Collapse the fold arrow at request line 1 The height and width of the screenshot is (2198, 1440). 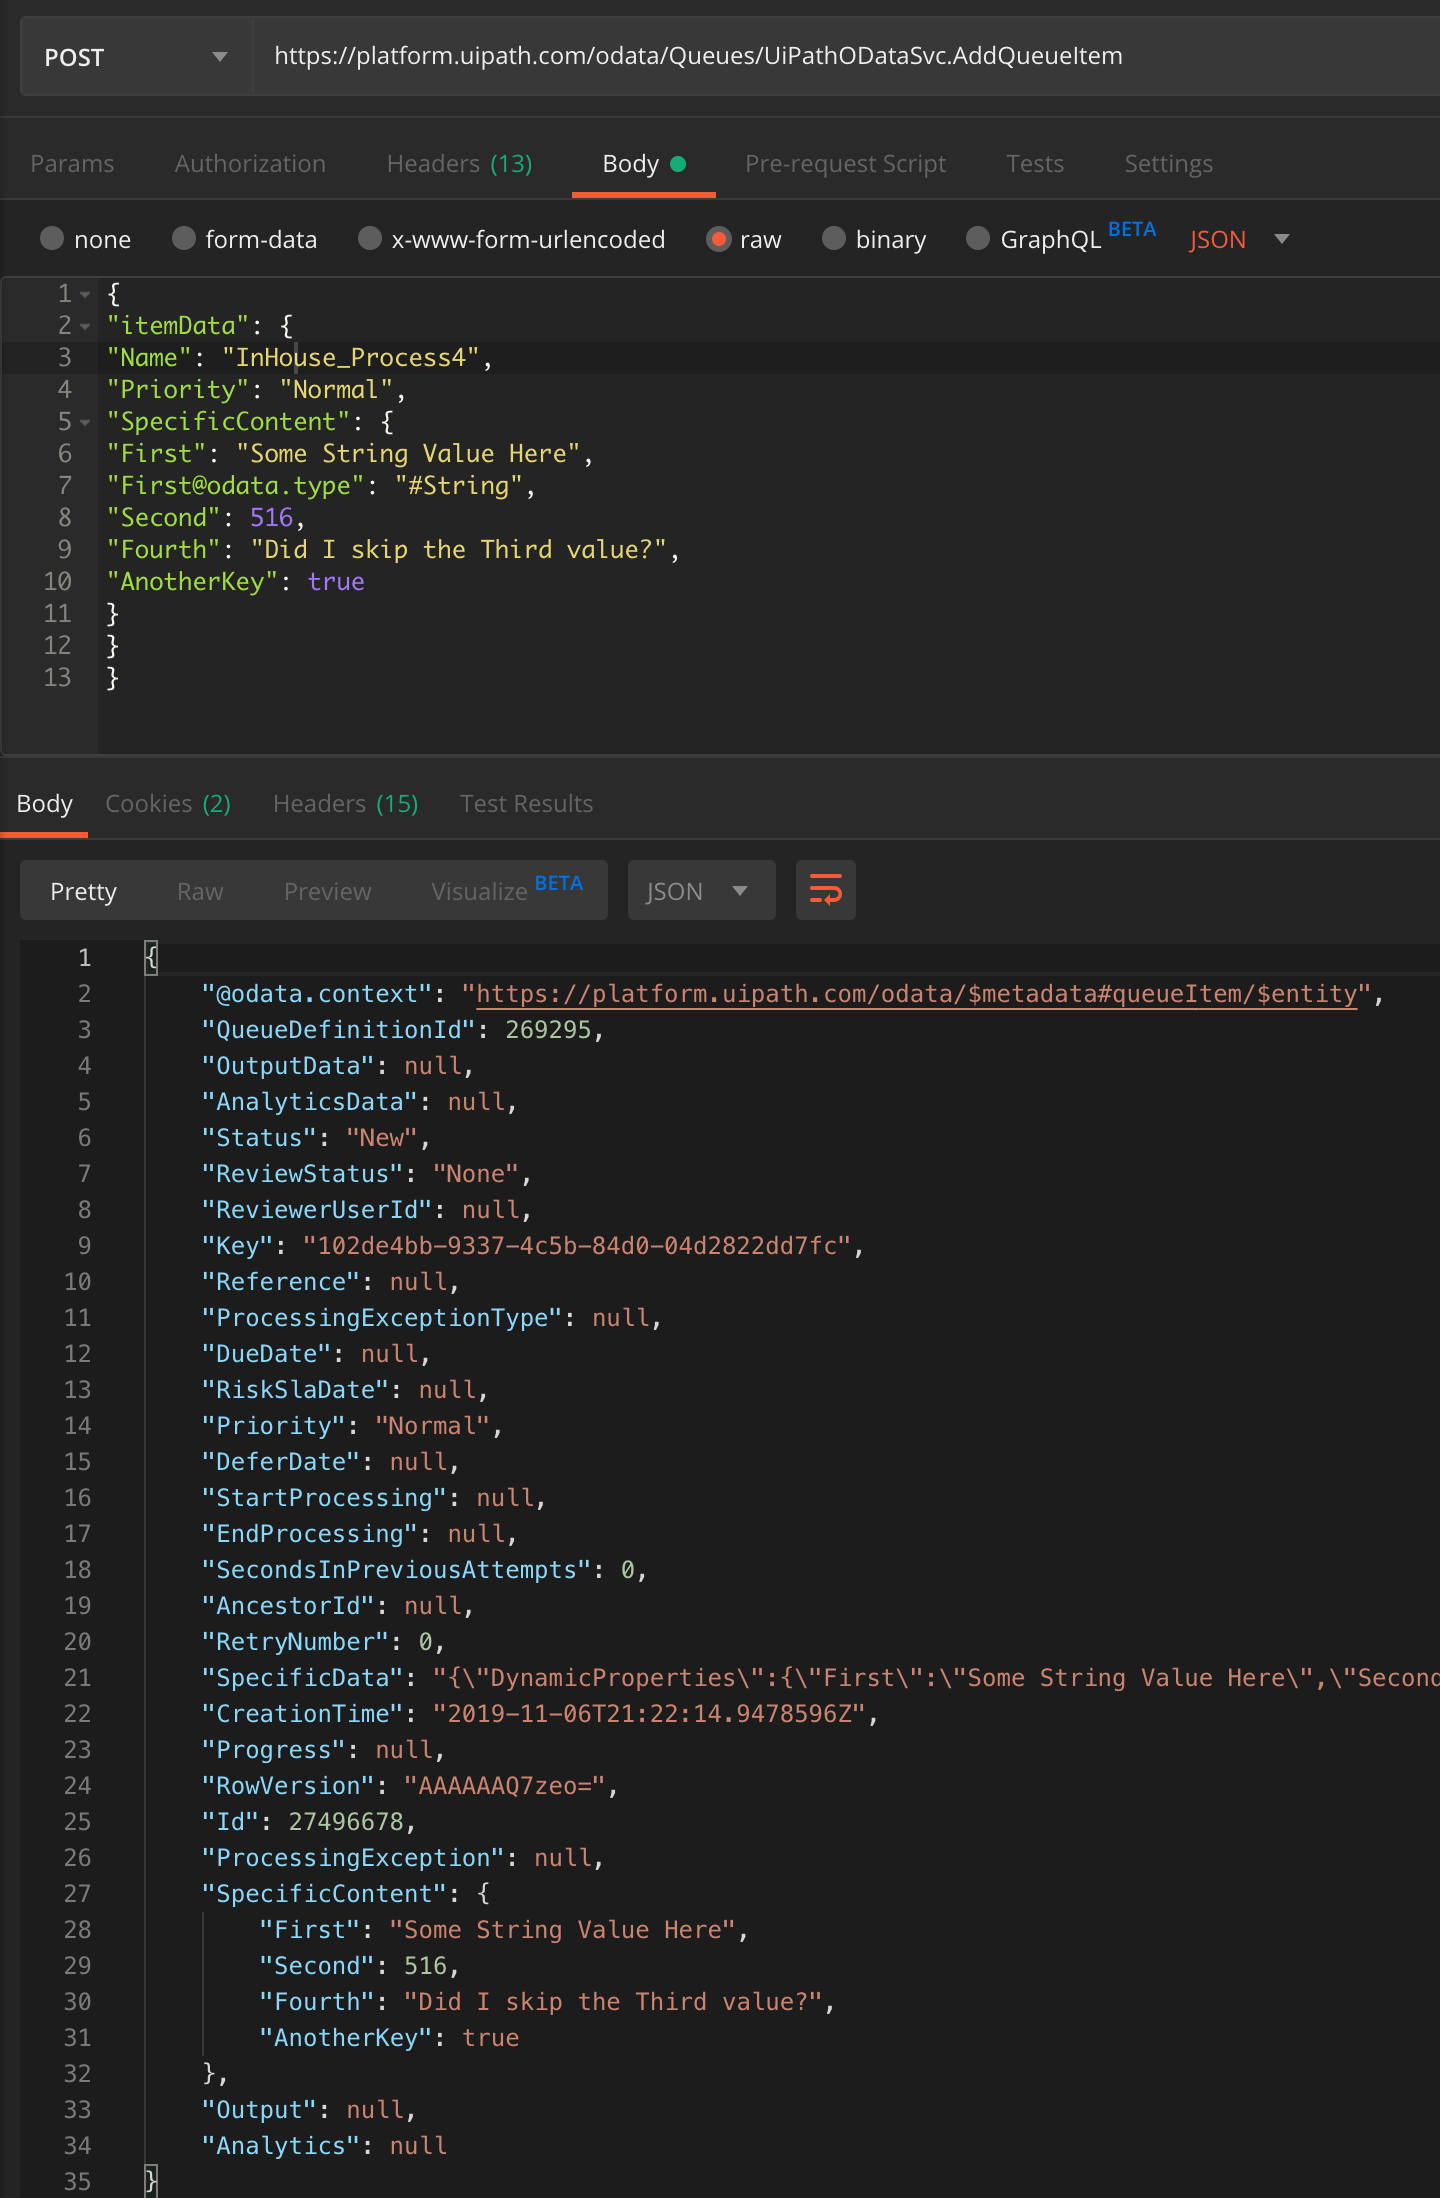pos(85,294)
